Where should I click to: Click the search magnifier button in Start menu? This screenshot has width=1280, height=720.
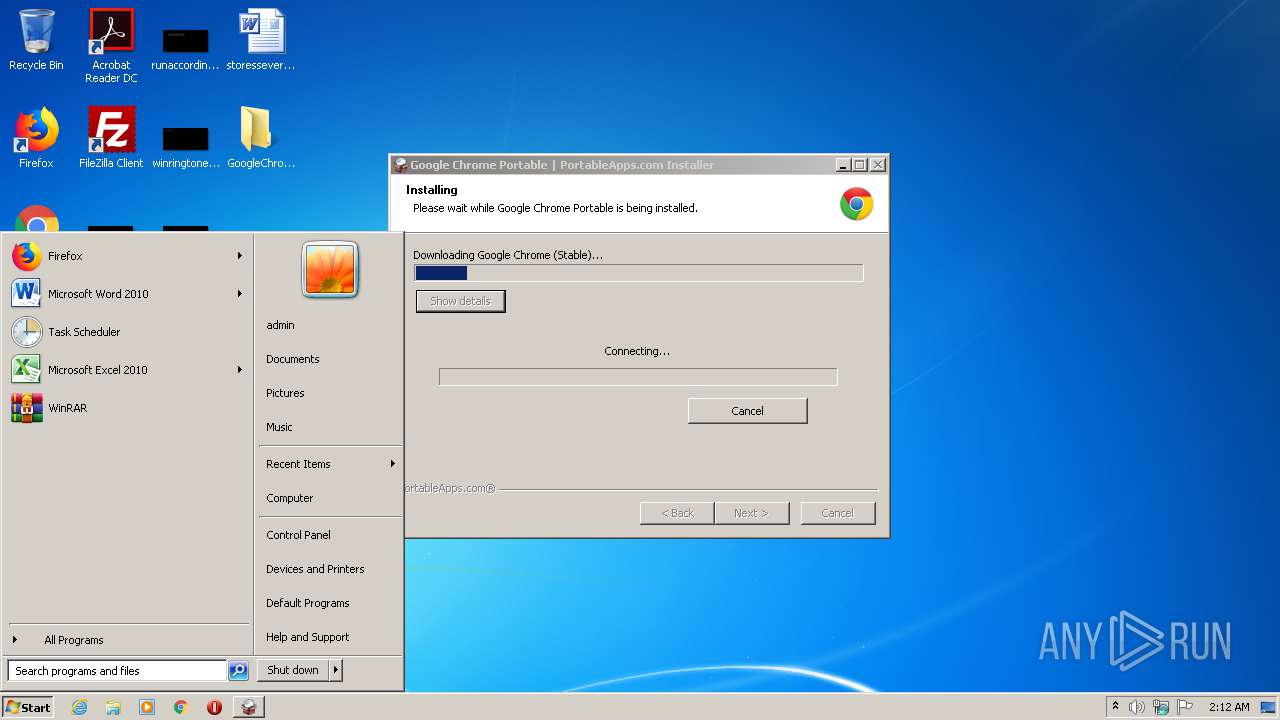(238, 671)
